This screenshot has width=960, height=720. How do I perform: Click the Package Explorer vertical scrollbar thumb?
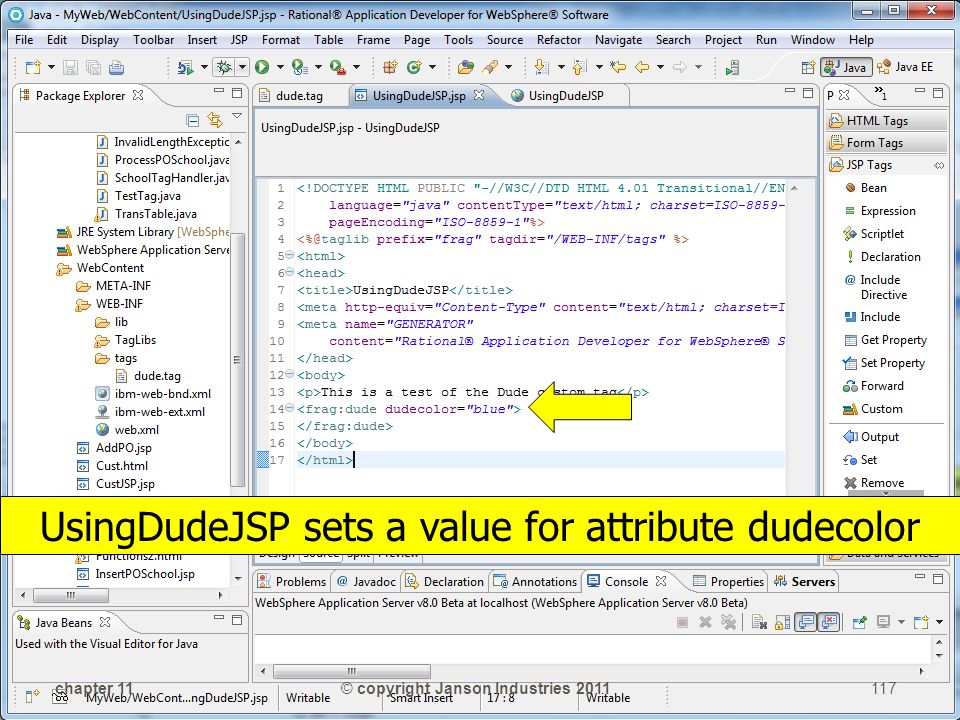coord(238,358)
